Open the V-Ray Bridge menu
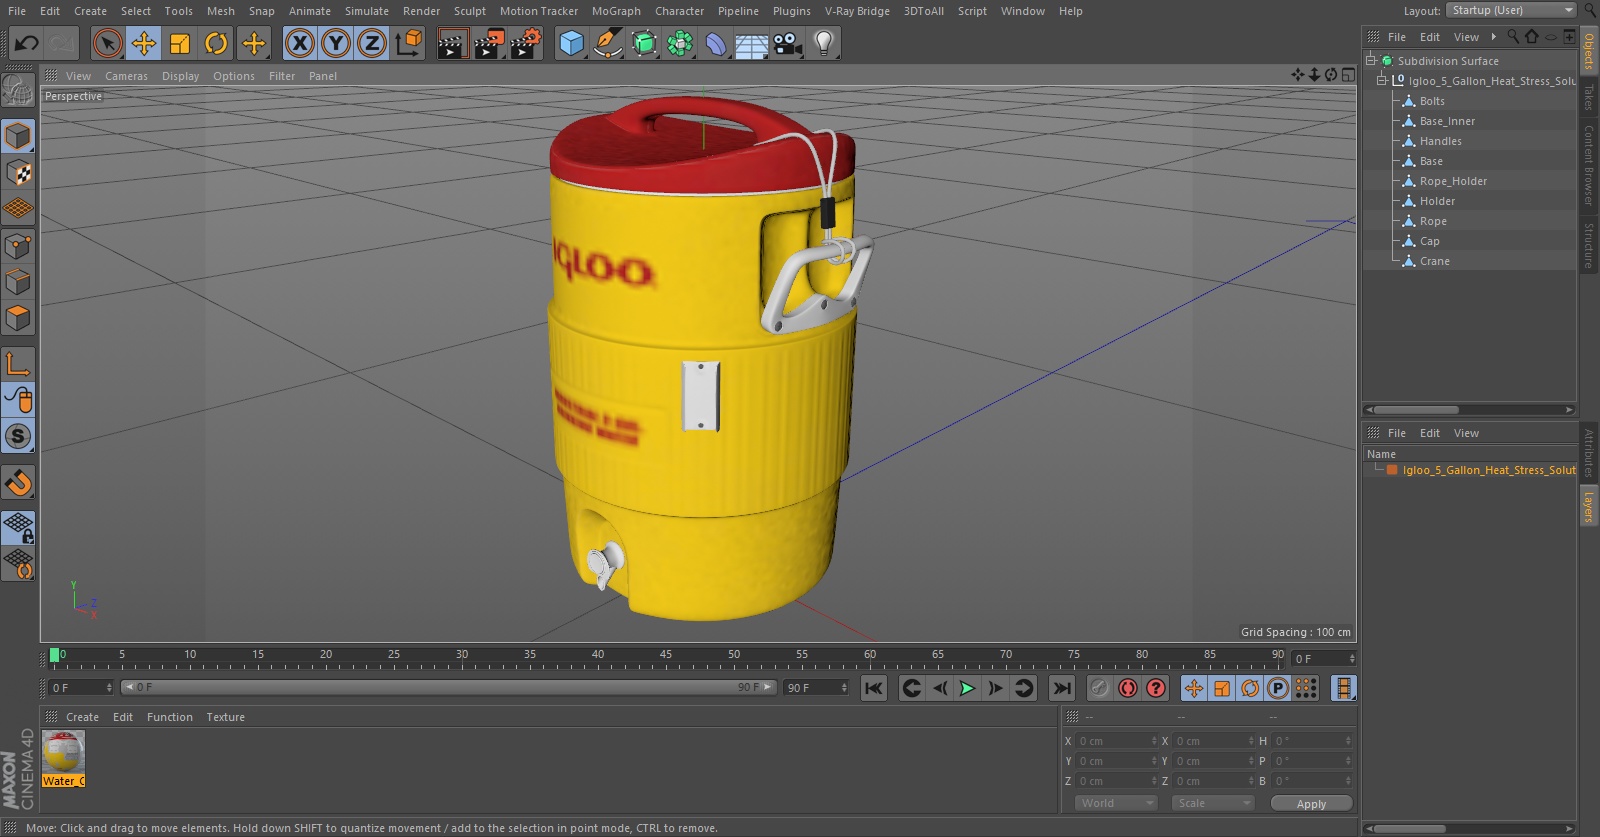The image size is (1600, 837). tap(857, 11)
